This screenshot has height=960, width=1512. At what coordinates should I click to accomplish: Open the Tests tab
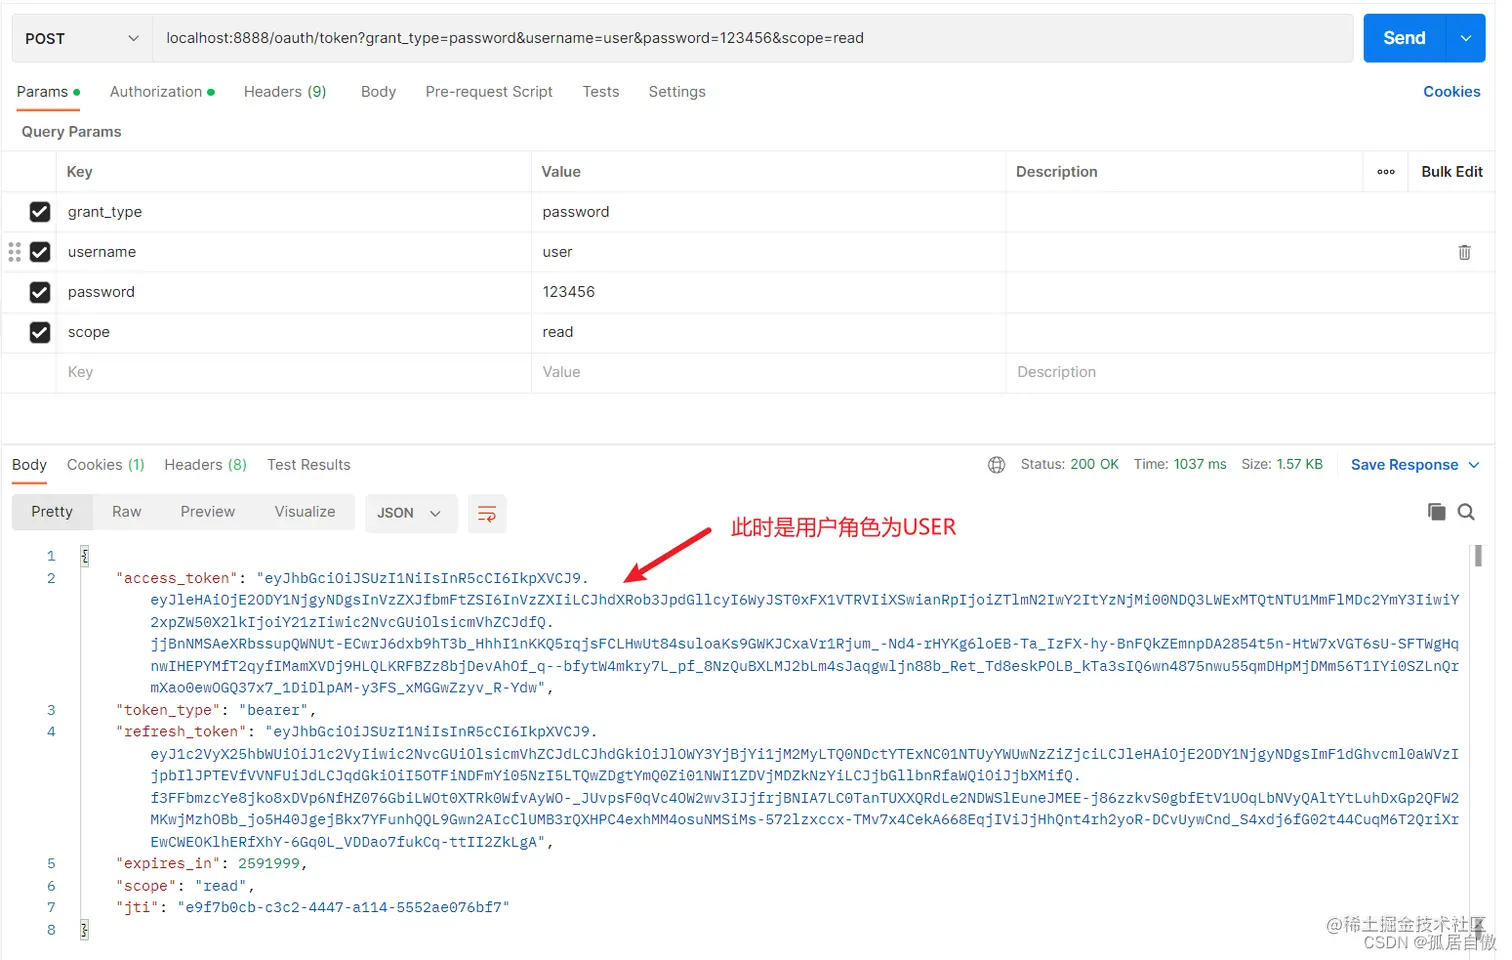601,92
